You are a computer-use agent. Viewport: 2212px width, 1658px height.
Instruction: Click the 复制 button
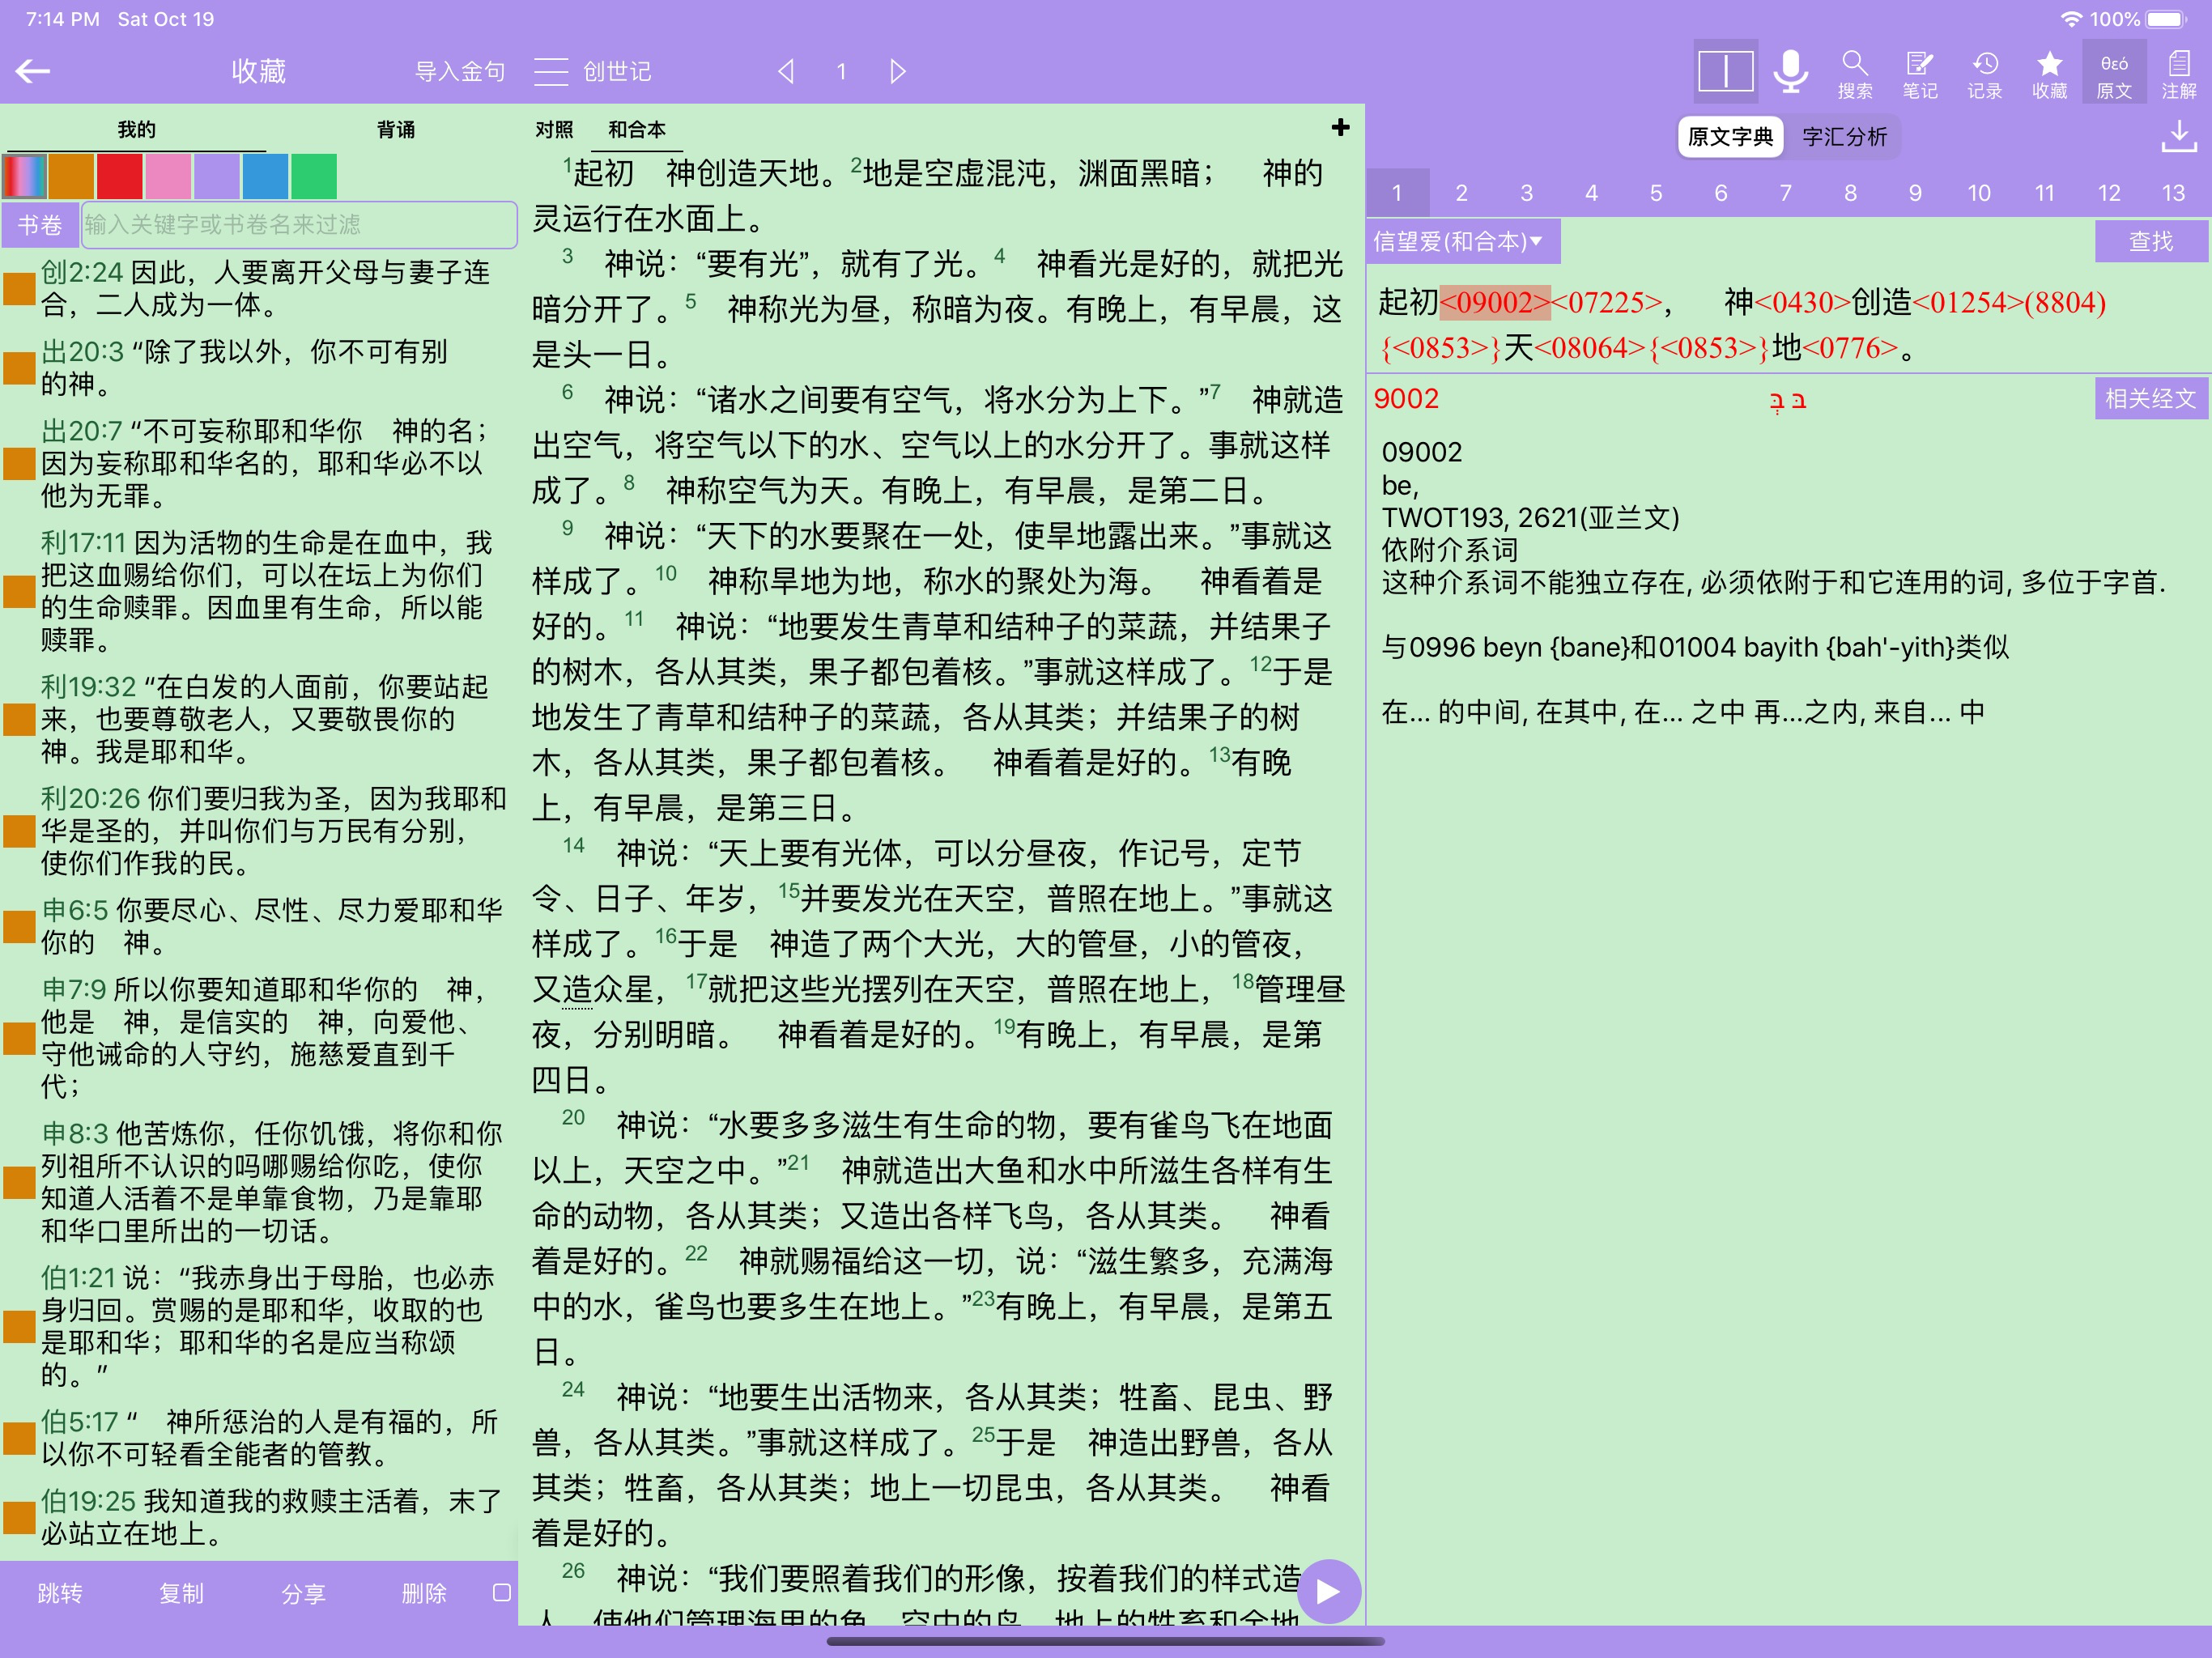point(181,1593)
